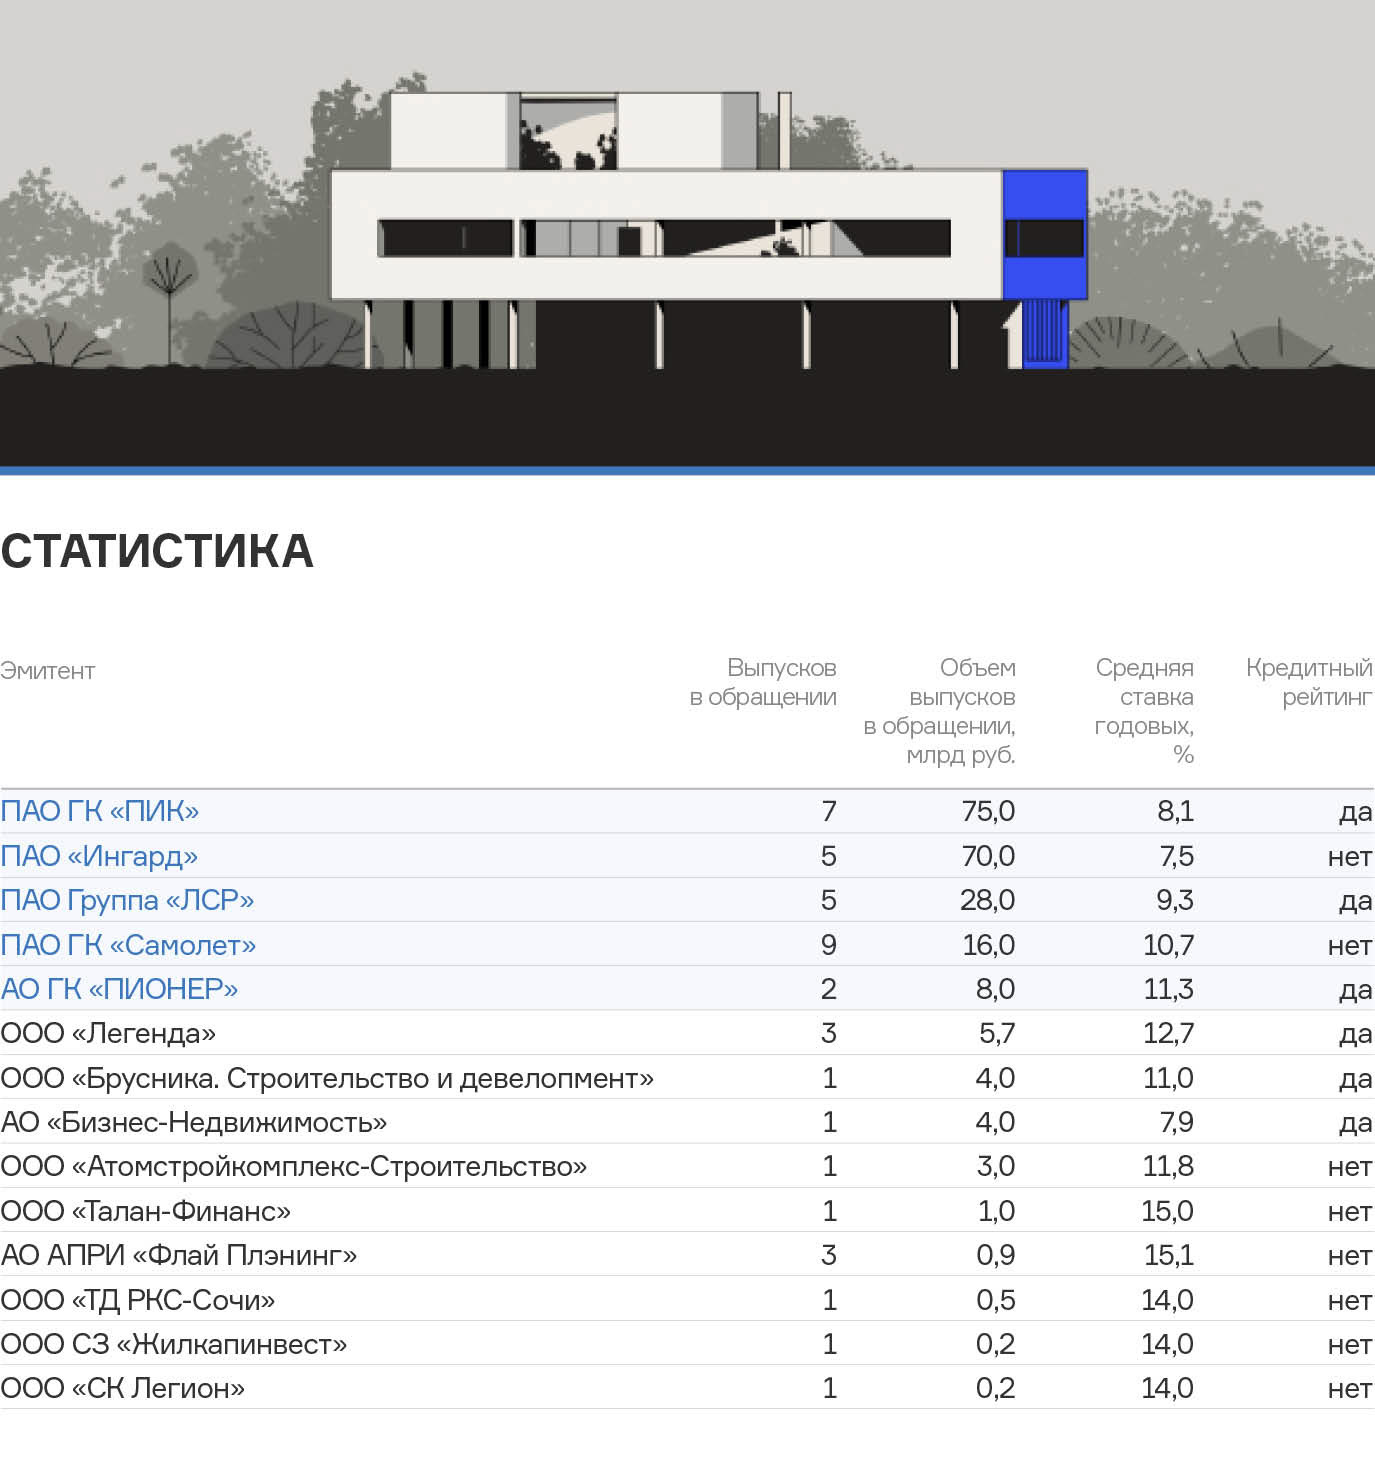Open the ПАО ГК «ПИК» issuer link
Screen dimensions: 1375x1457
click(100, 811)
